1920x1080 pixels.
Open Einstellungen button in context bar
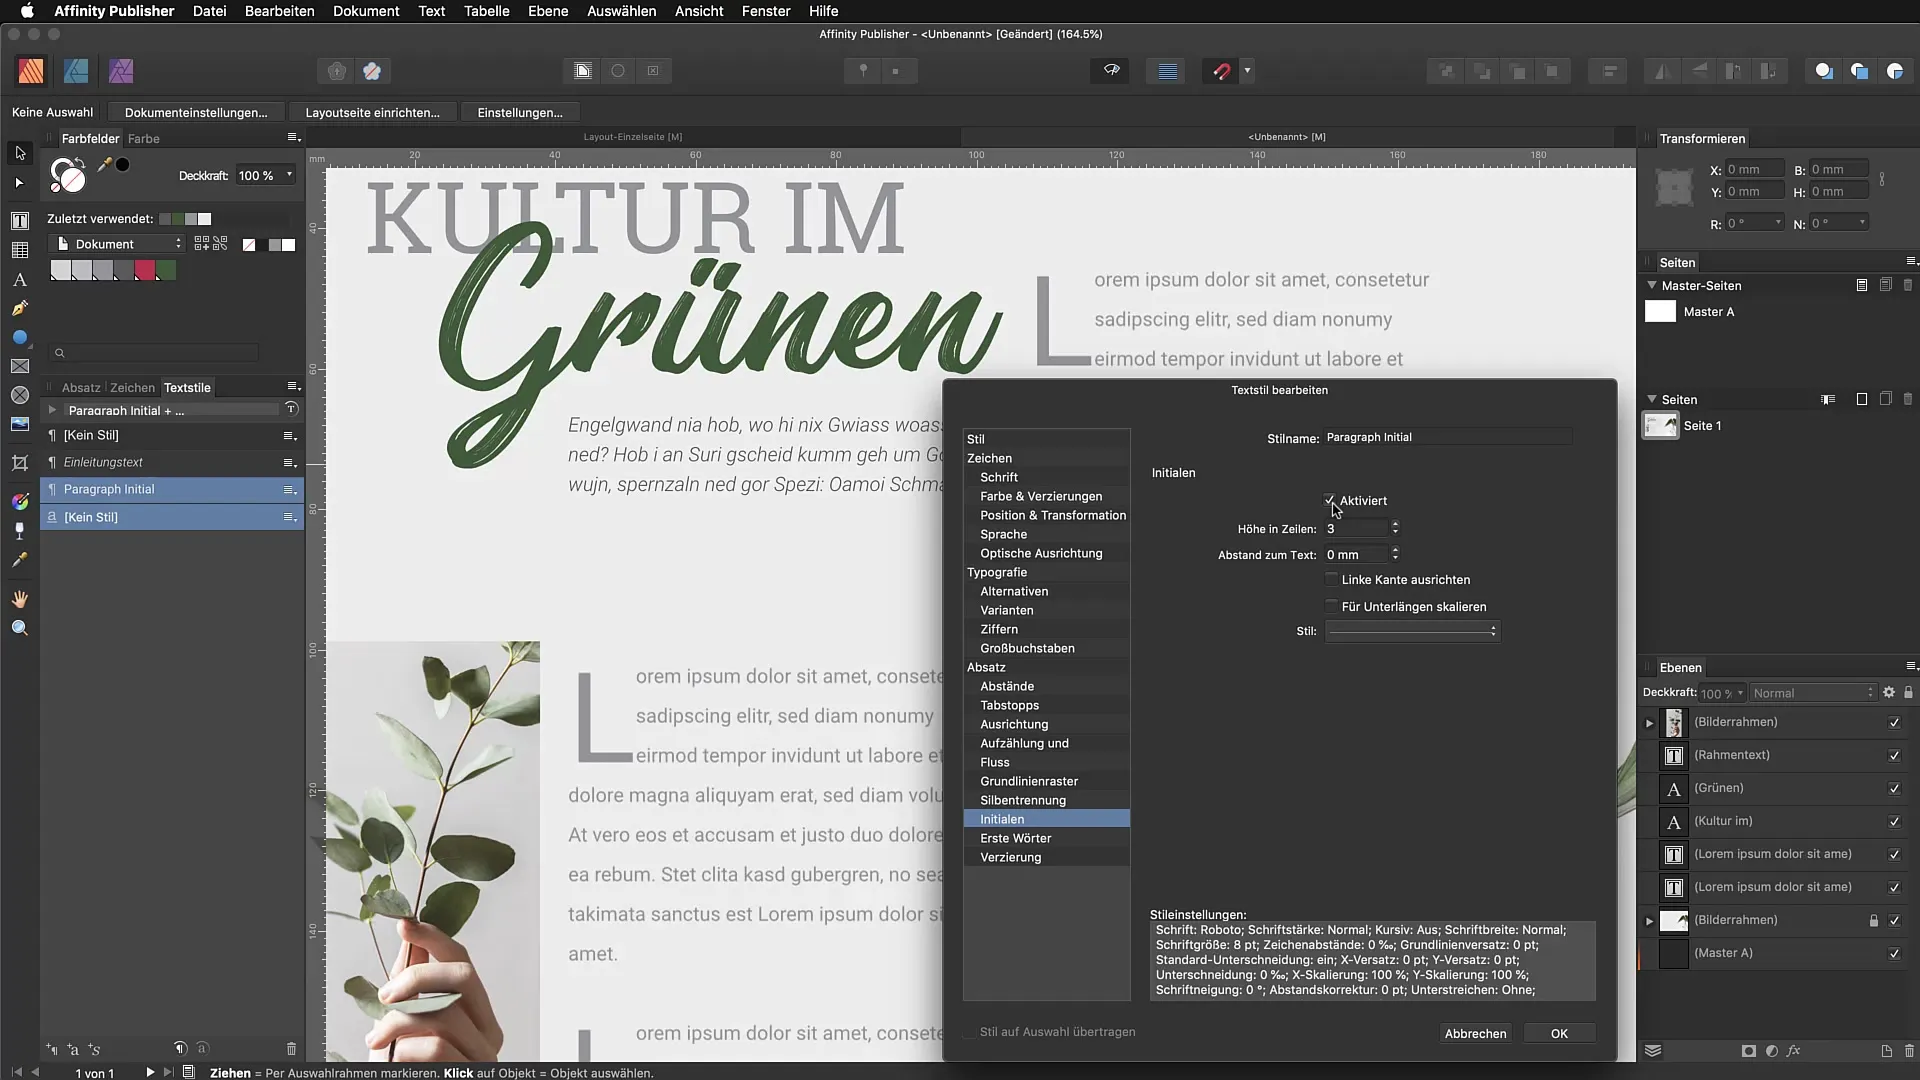[x=520, y=112]
